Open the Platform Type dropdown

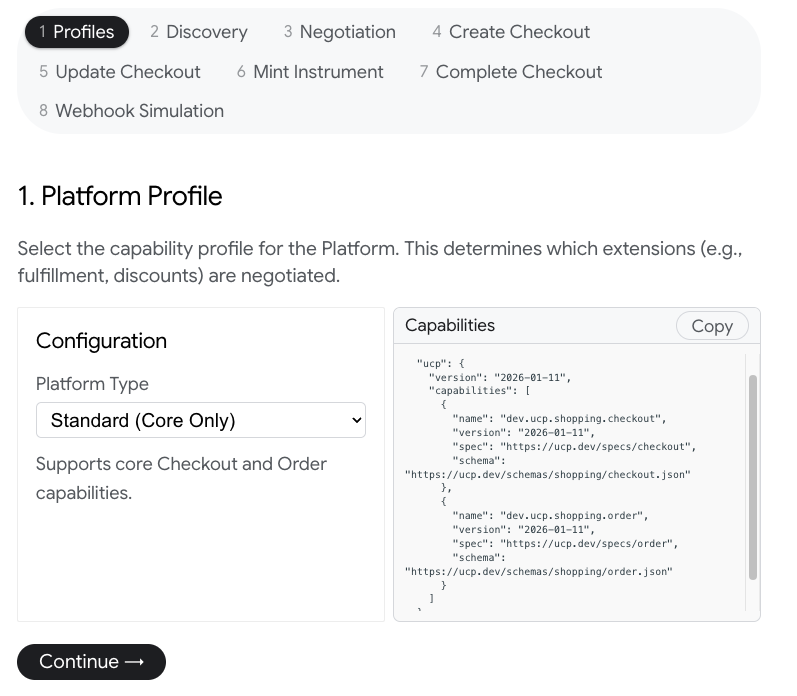[x=201, y=420]
